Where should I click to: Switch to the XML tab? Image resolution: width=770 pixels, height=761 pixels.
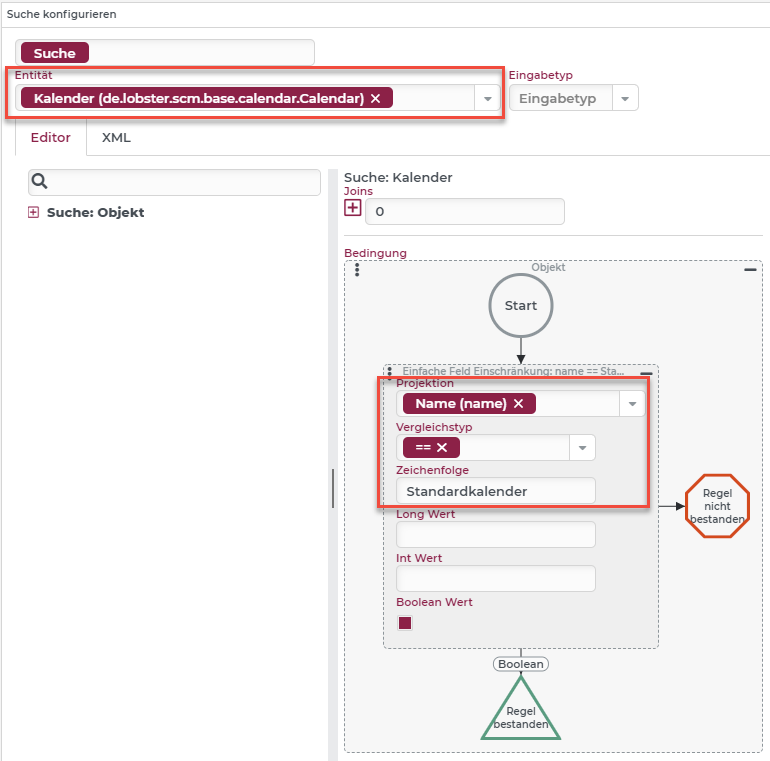click(x=116, y=138)
